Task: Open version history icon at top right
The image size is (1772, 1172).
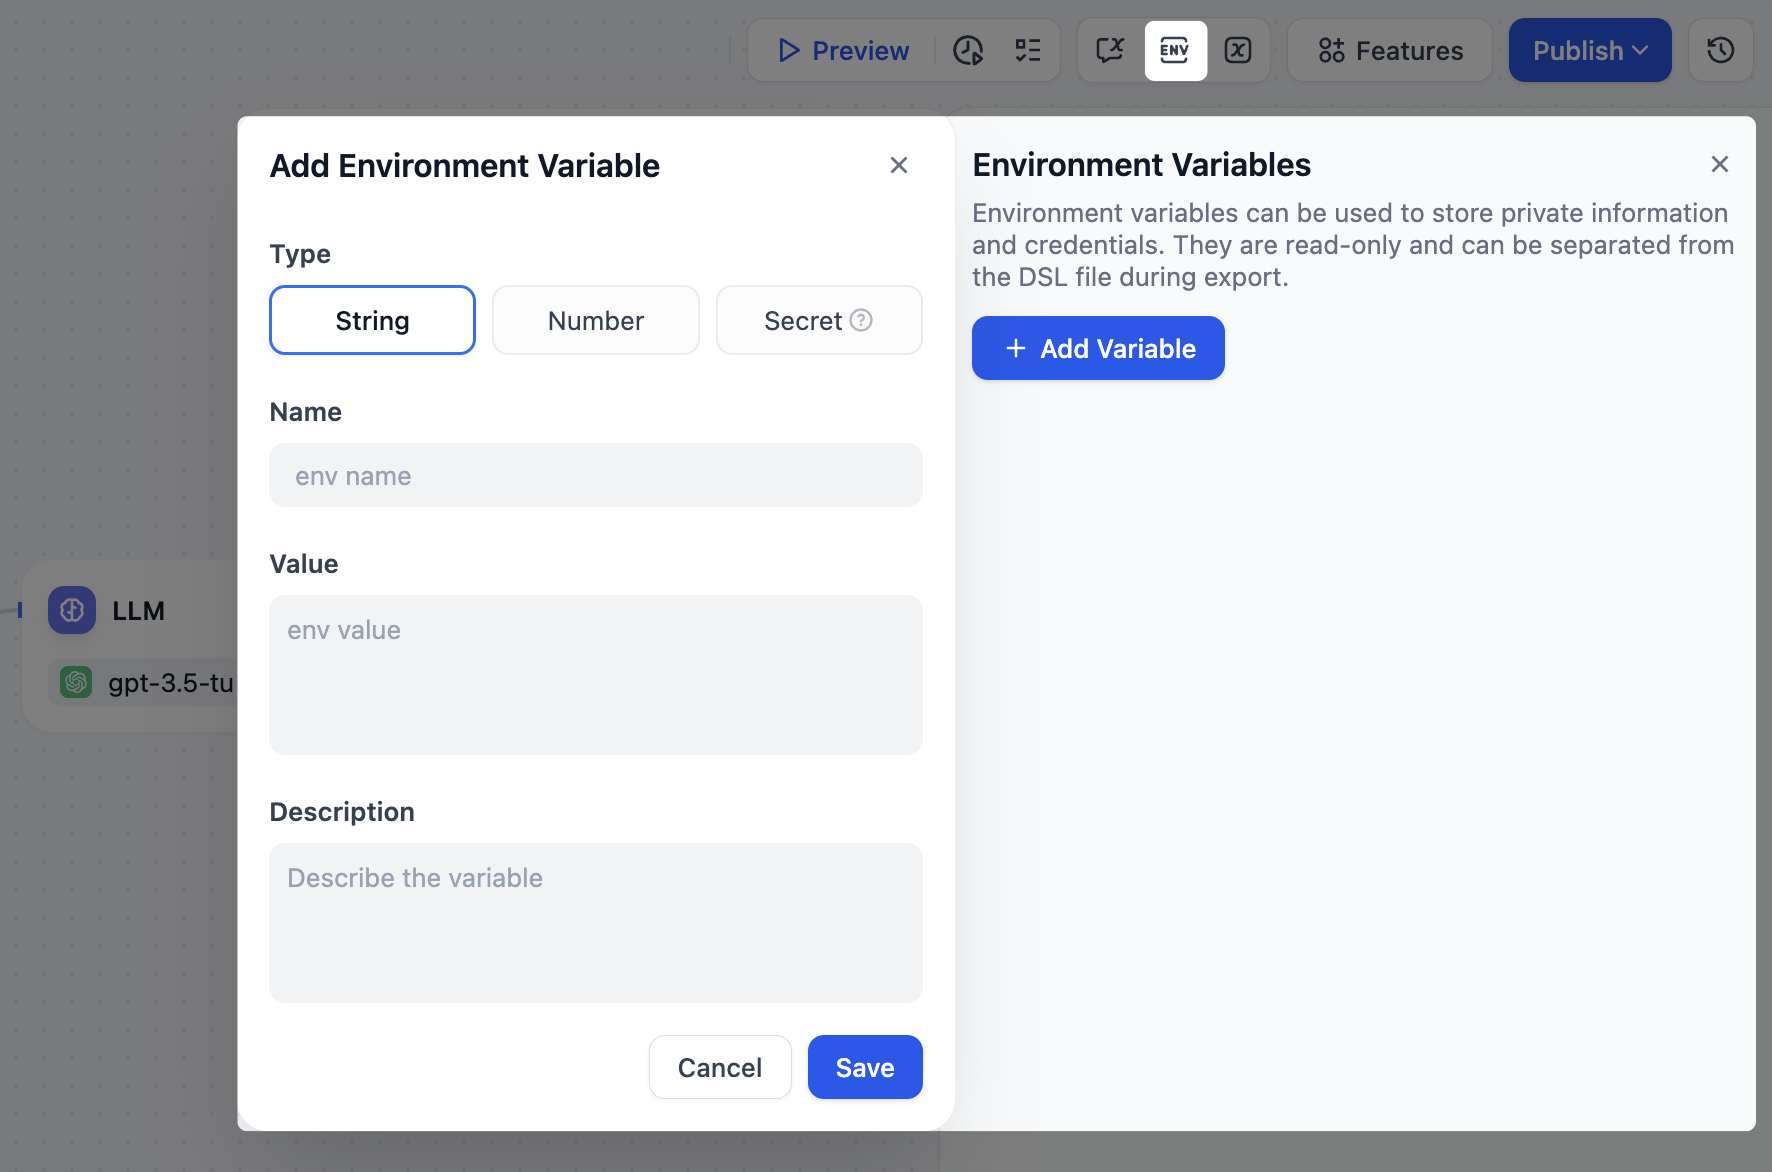Action: pos(1720,50)
